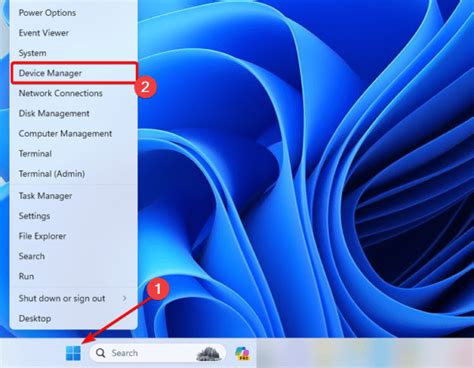Screen dimensions: 474x368
Task: Select Search in the context menu
Action: click(x=74, y=256)
